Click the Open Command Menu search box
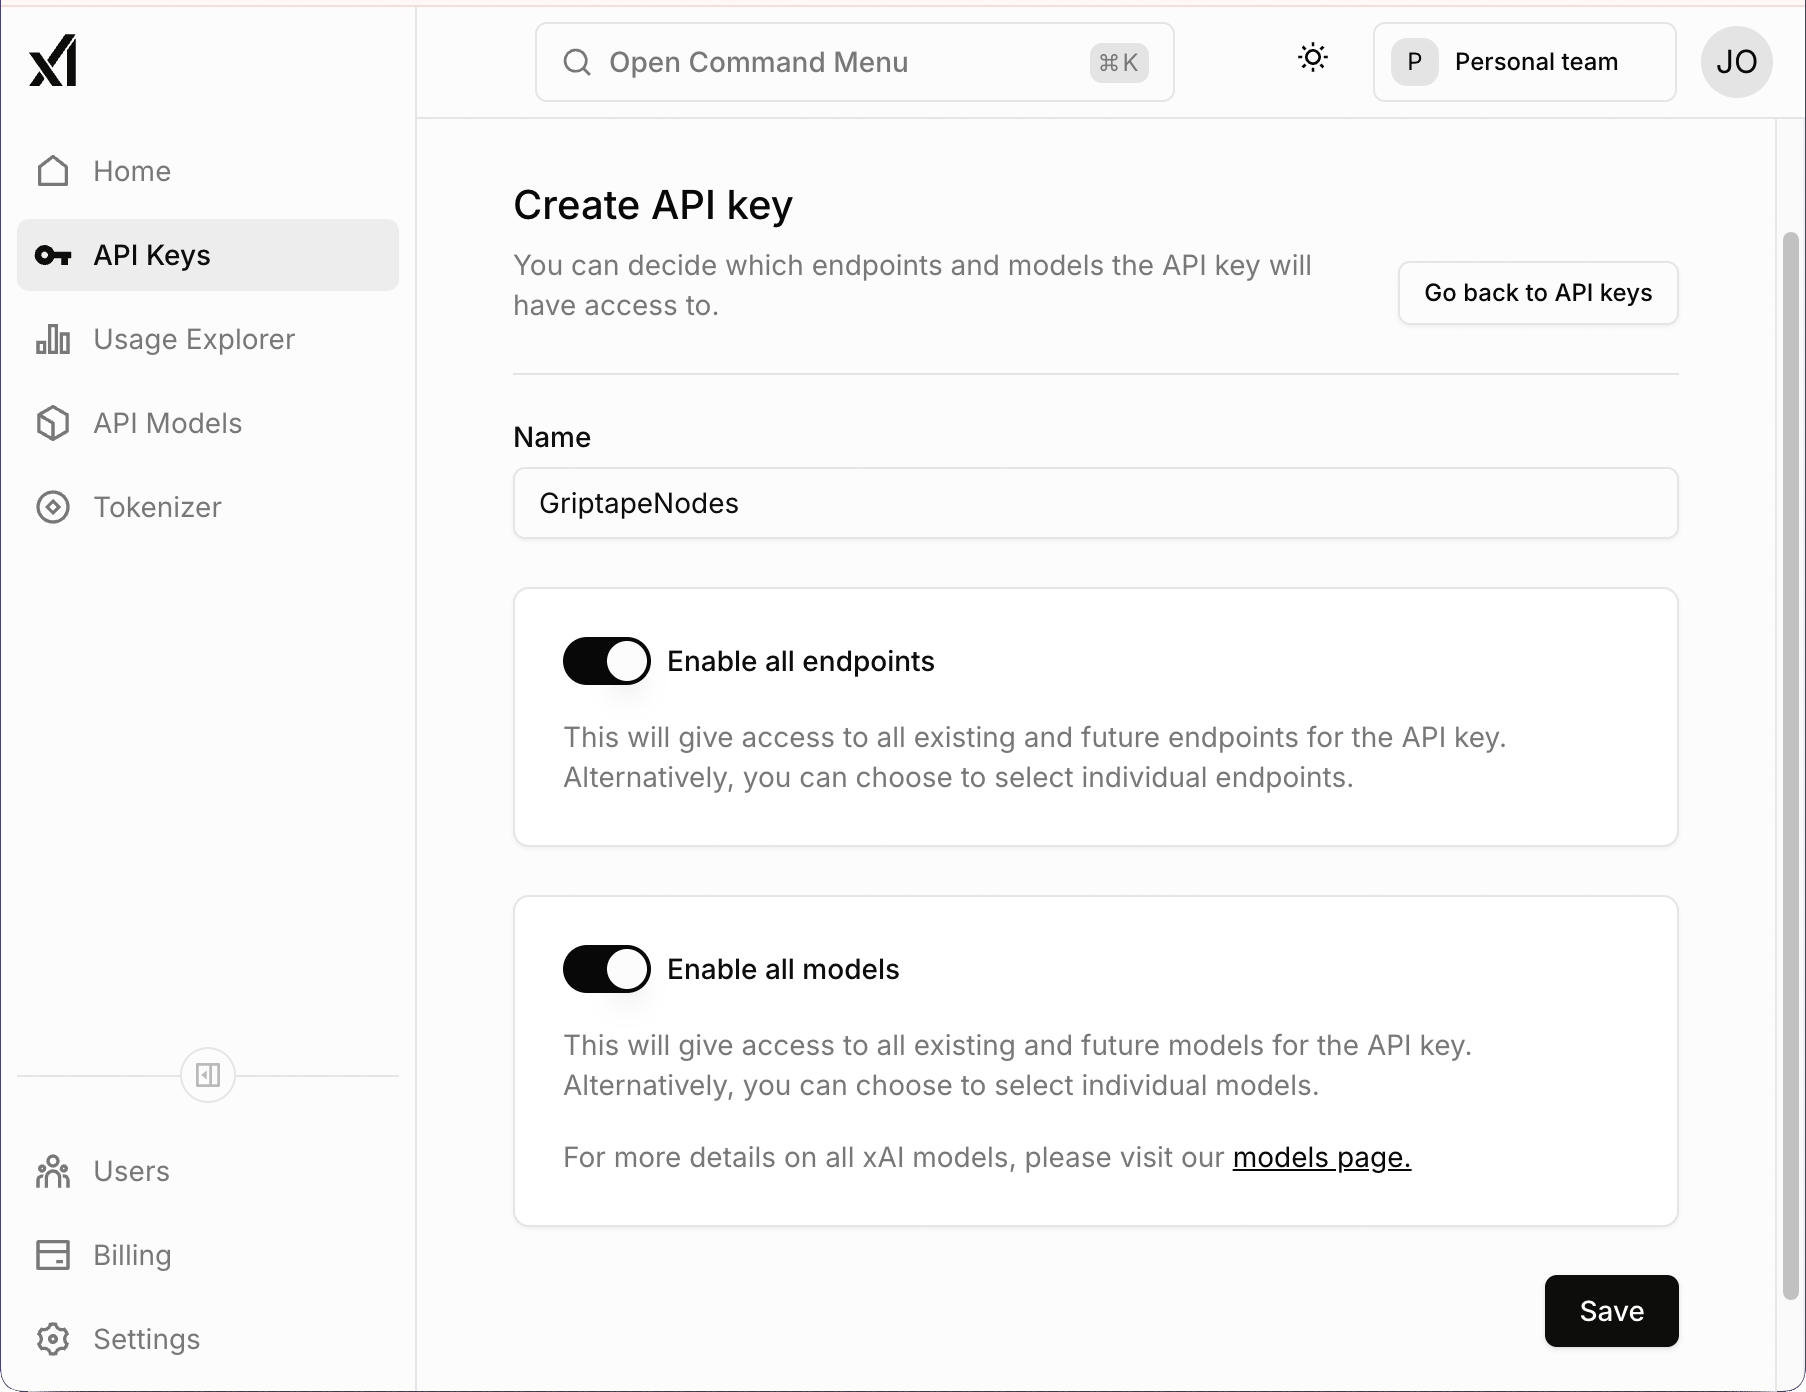The width and height of the screenshot is (1806, 1392). (855, 62)
